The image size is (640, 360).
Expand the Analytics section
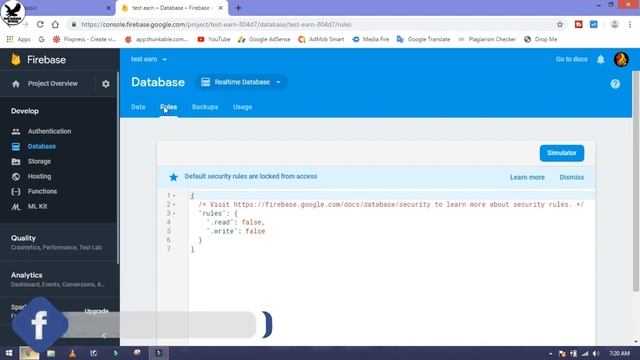(x=59, y=279)
